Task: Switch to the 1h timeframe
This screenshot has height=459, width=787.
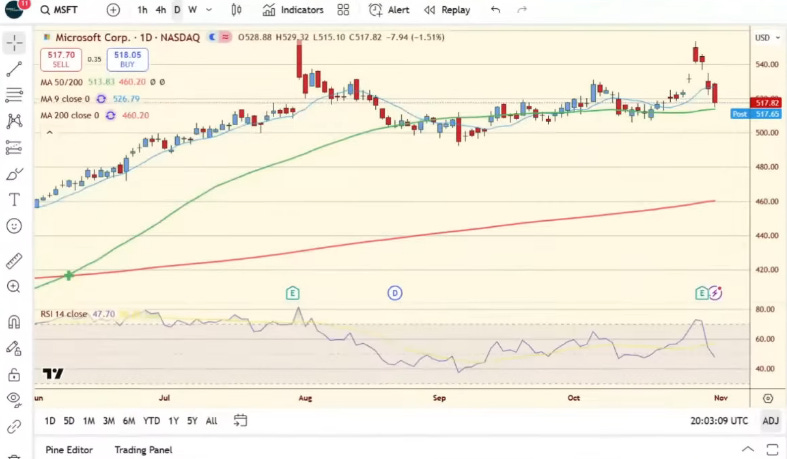Action: (143, 10)
